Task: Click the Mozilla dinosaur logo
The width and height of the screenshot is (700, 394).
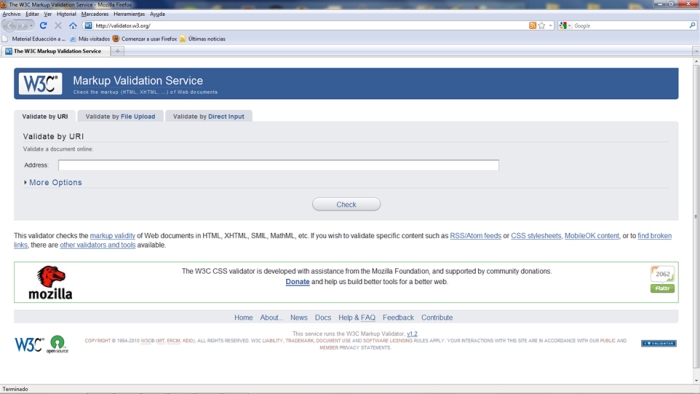Action: click(x=50, y=282)
